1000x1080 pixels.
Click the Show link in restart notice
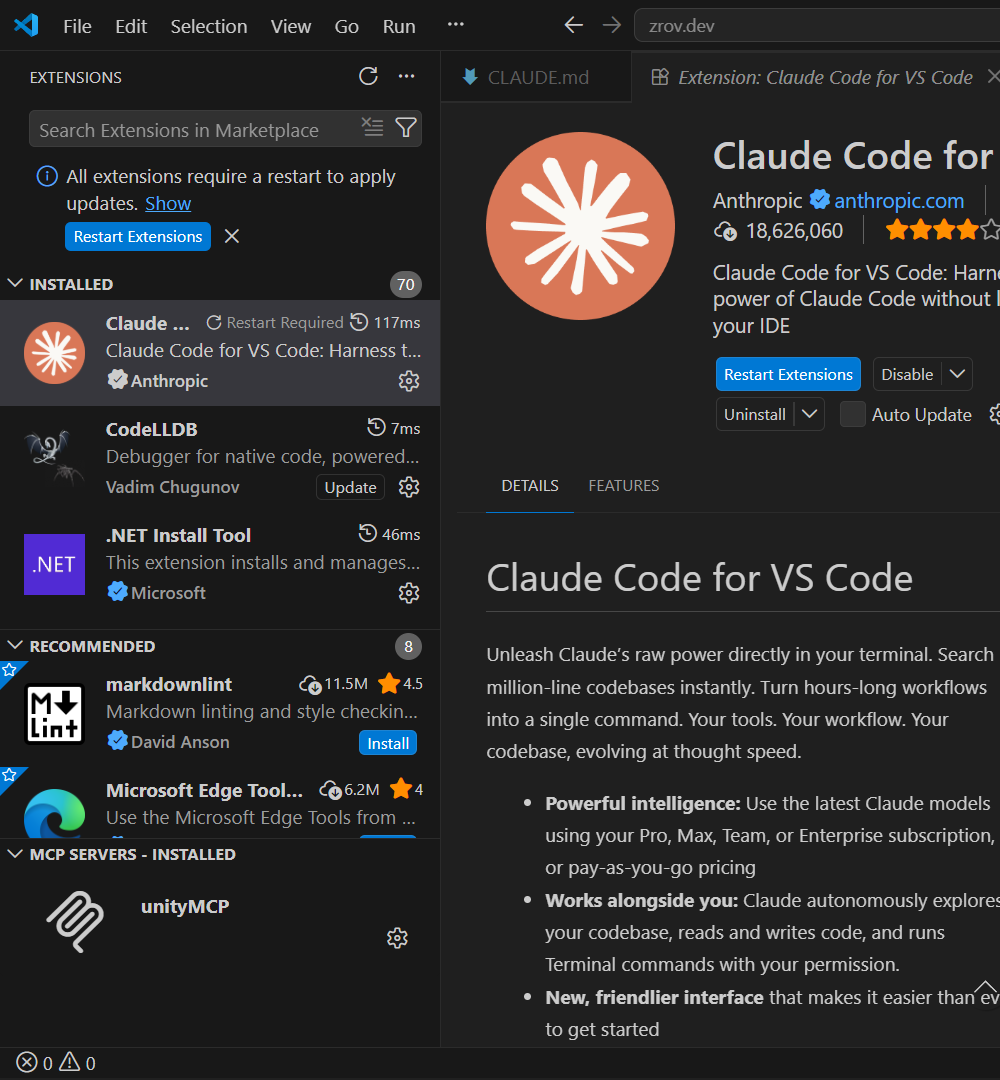pyautogui.click(x=168, y=203)
